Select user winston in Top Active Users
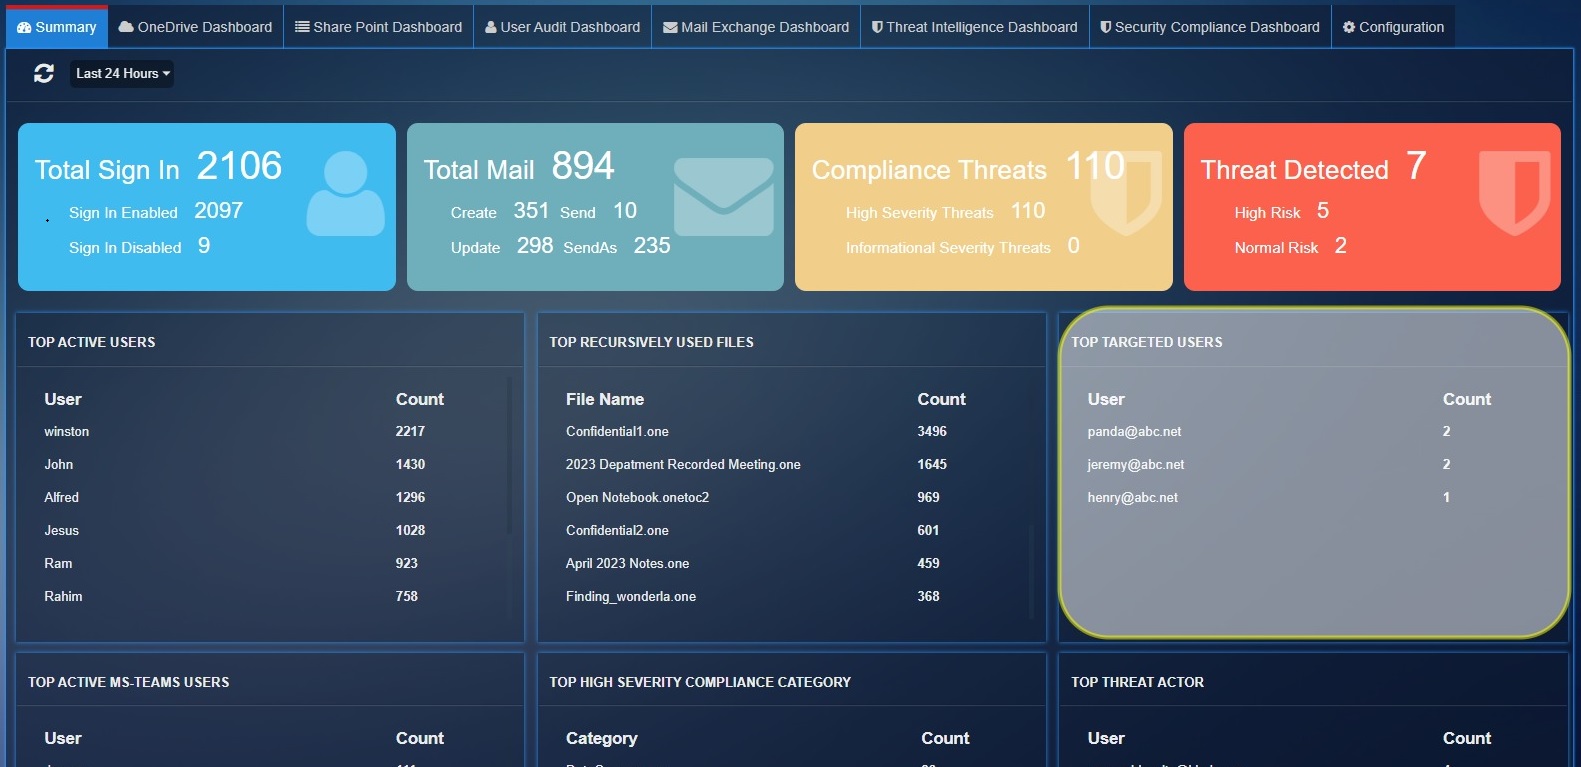 click(x=67, y=432)
